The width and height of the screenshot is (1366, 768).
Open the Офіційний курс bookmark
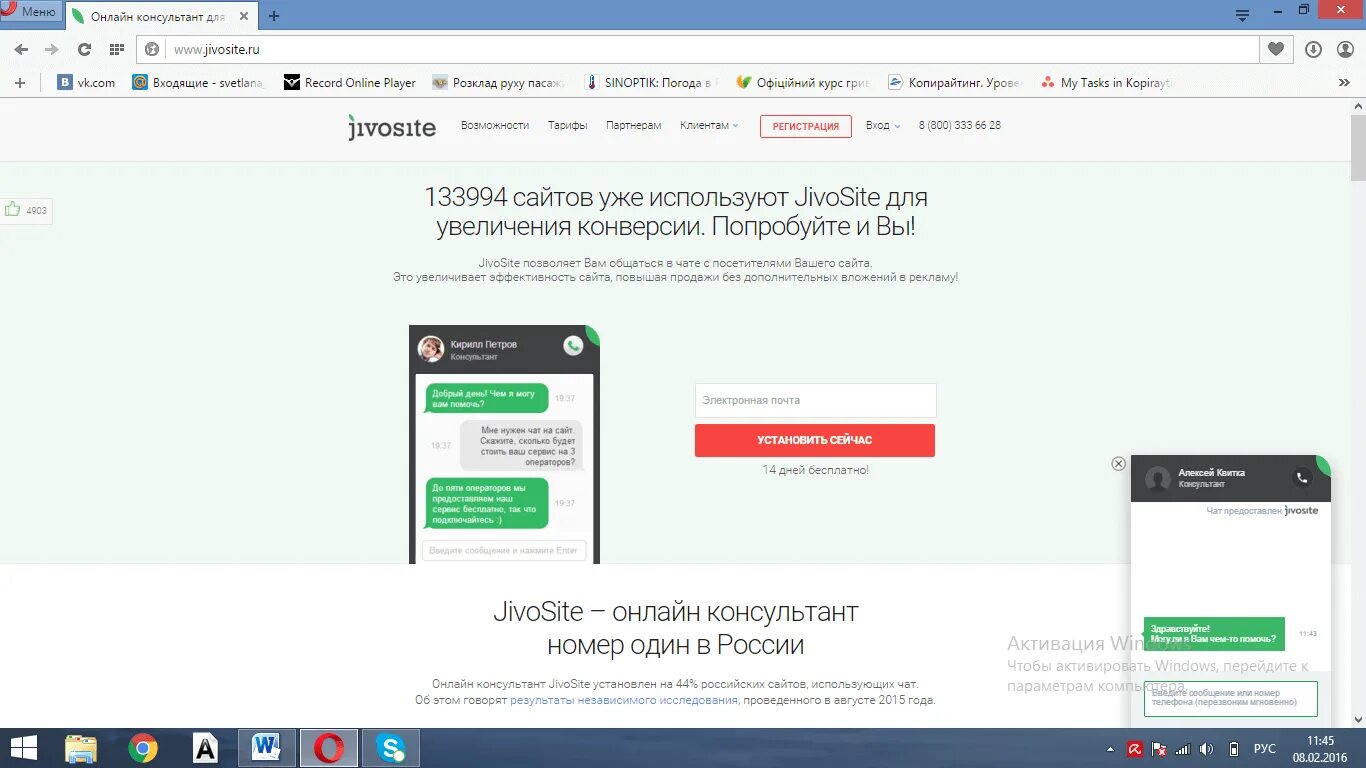pos(803,83)
